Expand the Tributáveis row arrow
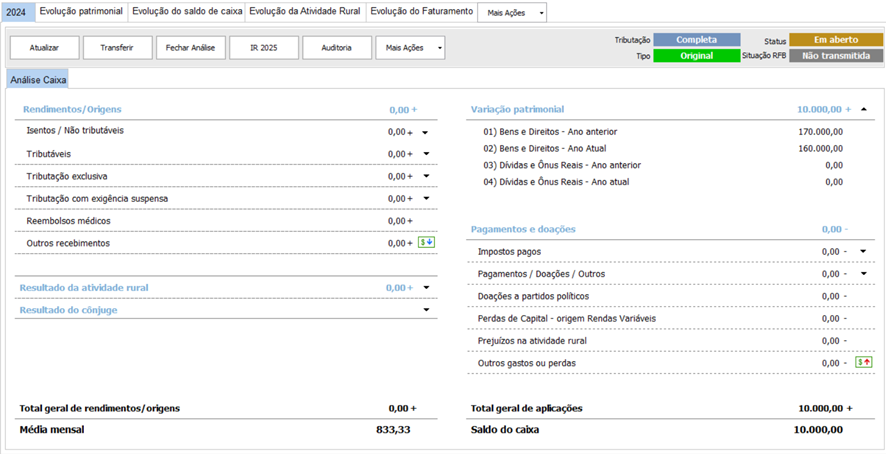 pyautogui.click(x=425, y=154)
